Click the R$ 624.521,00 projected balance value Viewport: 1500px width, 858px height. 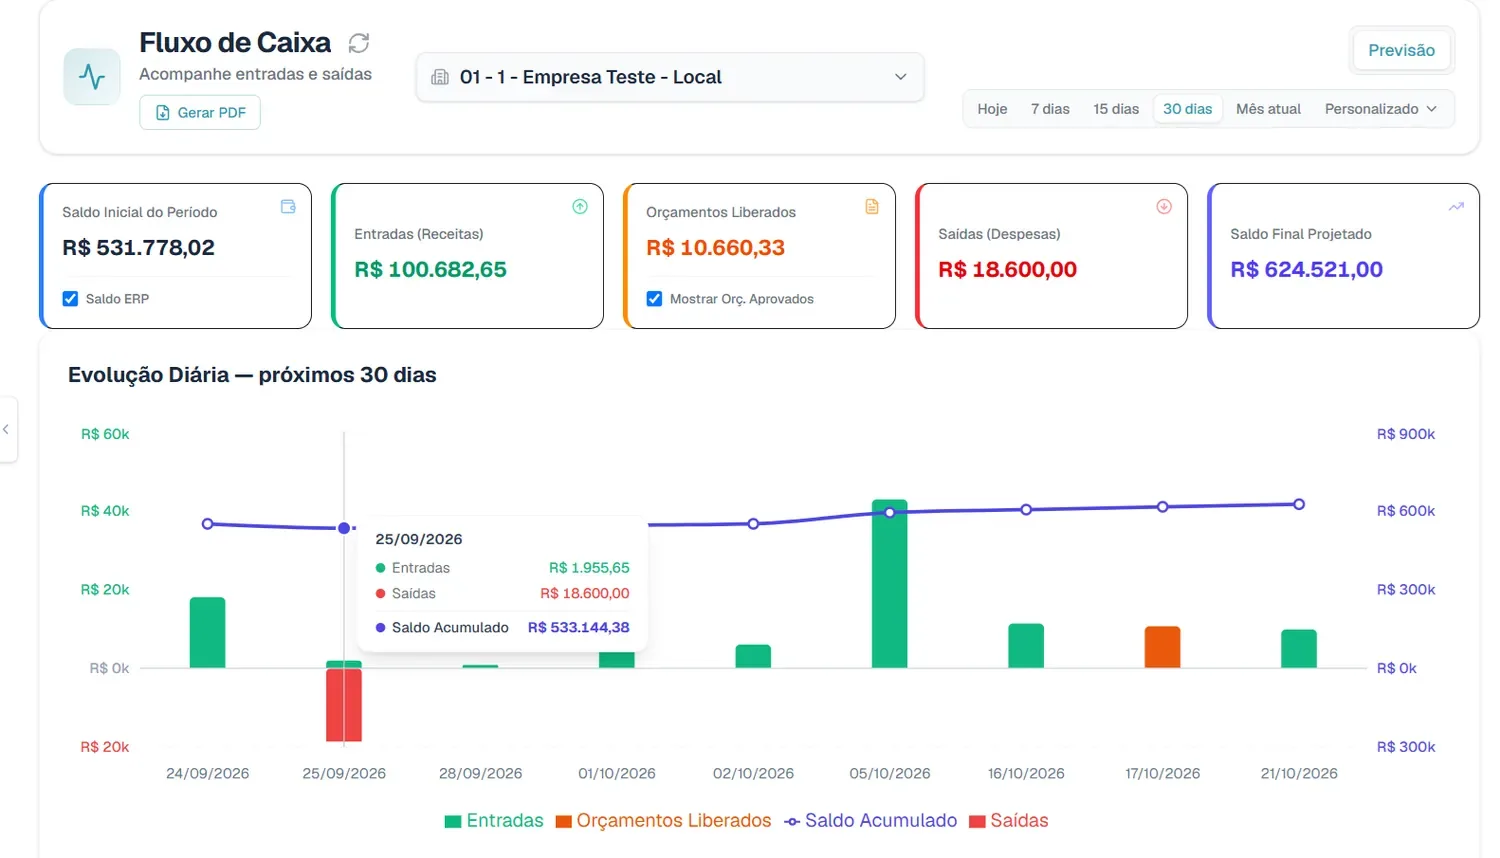[1306, 270]
